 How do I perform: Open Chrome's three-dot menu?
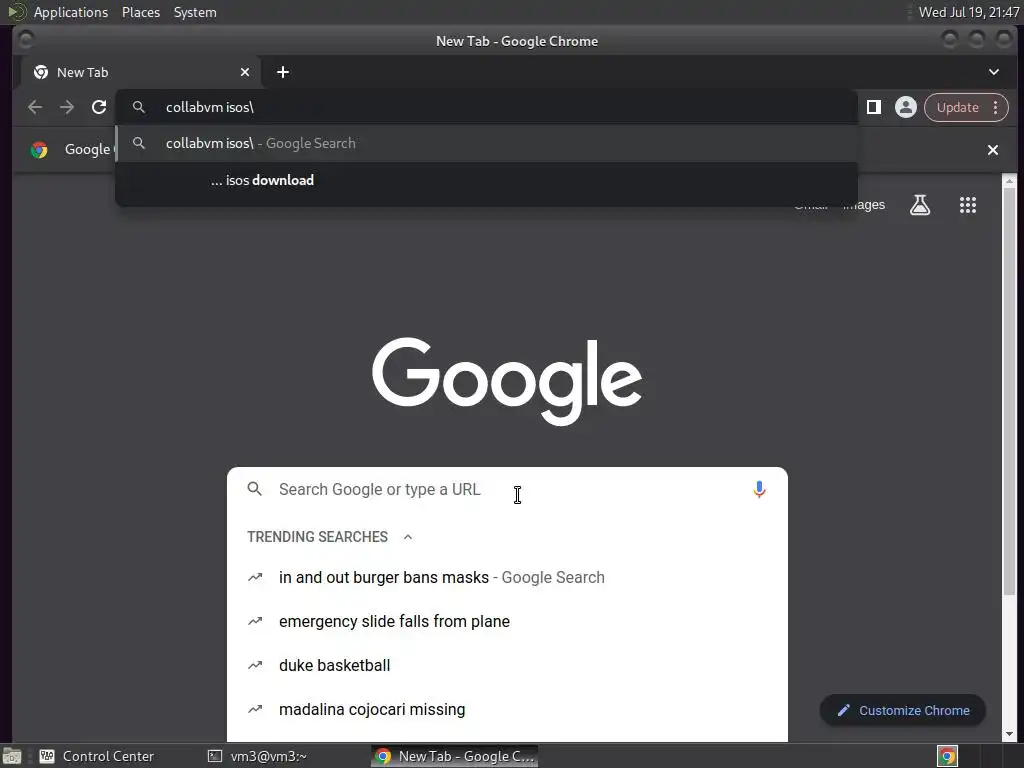coord(995,107)
